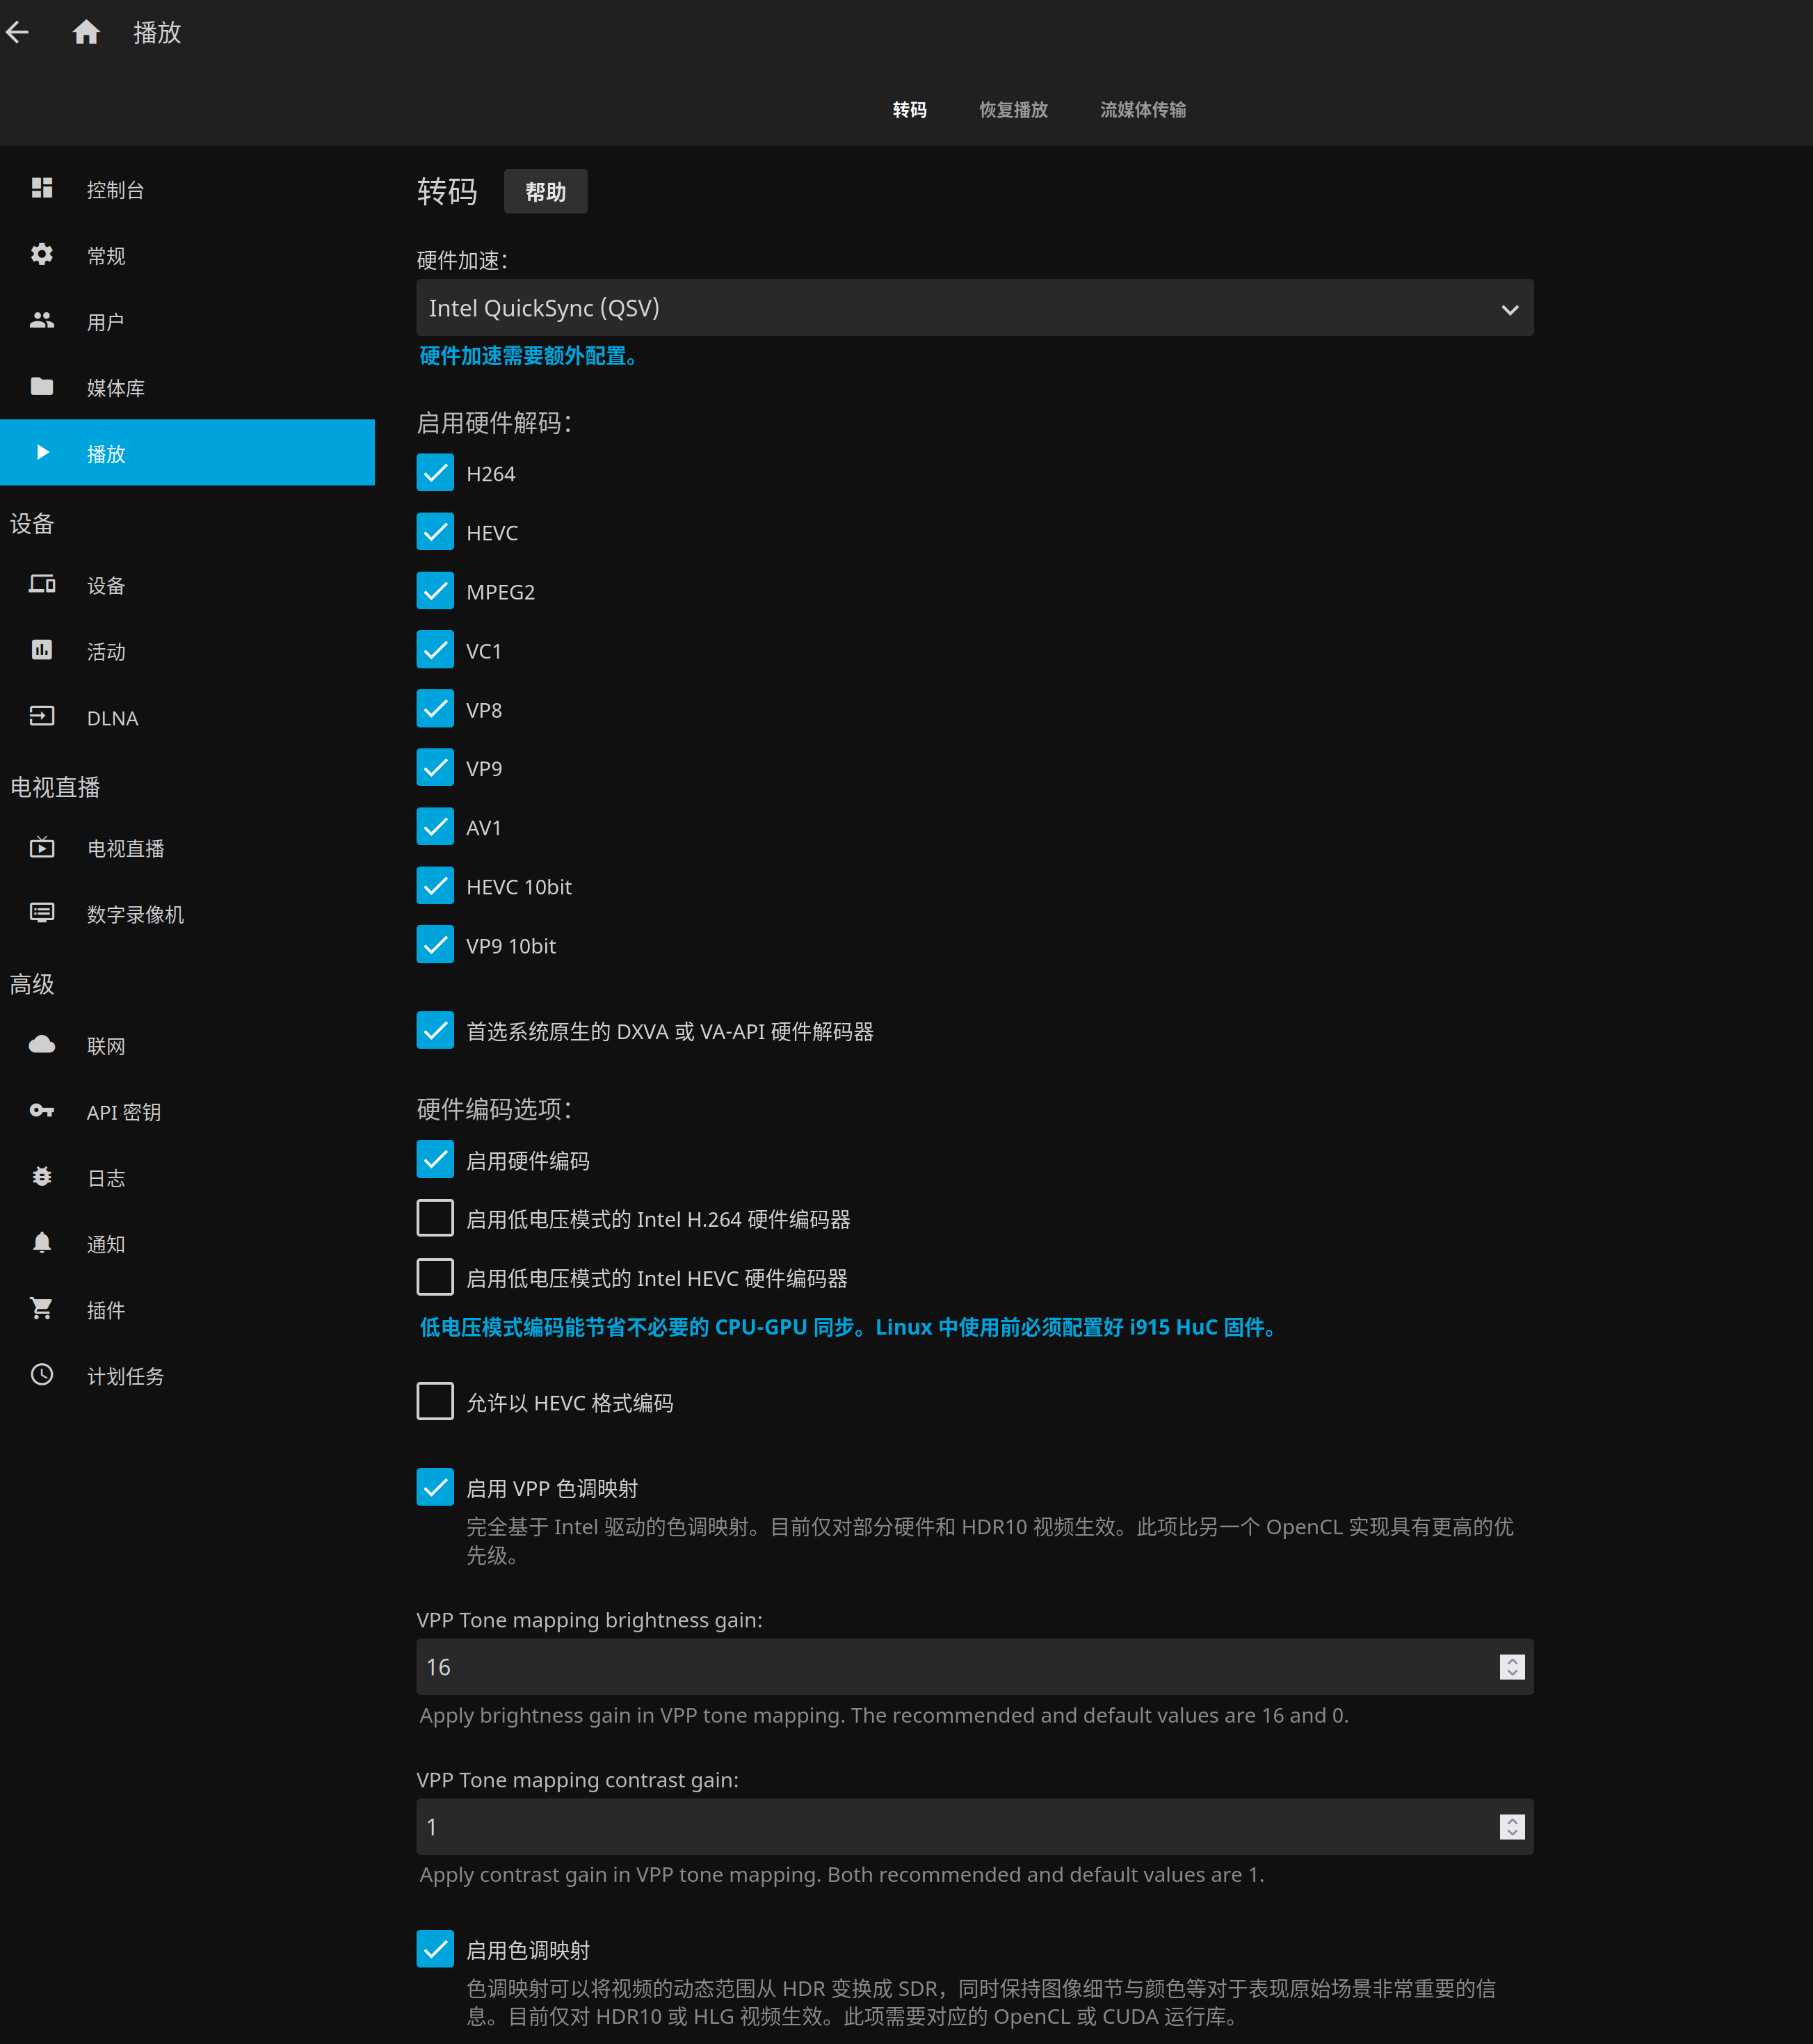Uncheck H264 hardware decoding

pyautogui.click(x=435, y=473)
